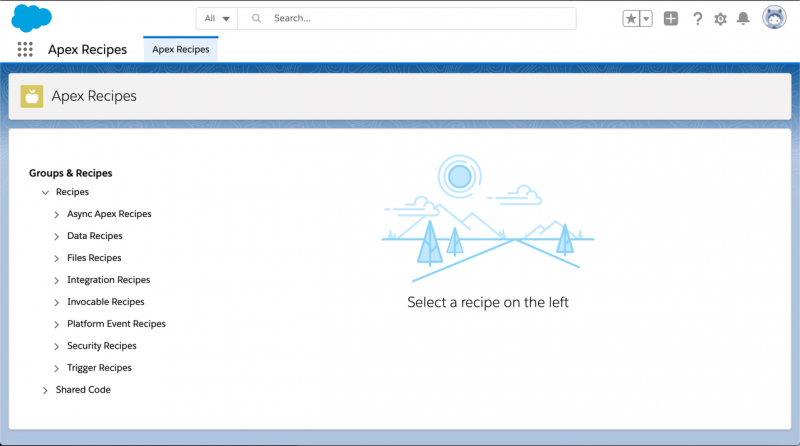Open the App Launcher dots grid
The width and height of the screenshot is (800, 446).
pyautogui.click(x=25, y=49)
